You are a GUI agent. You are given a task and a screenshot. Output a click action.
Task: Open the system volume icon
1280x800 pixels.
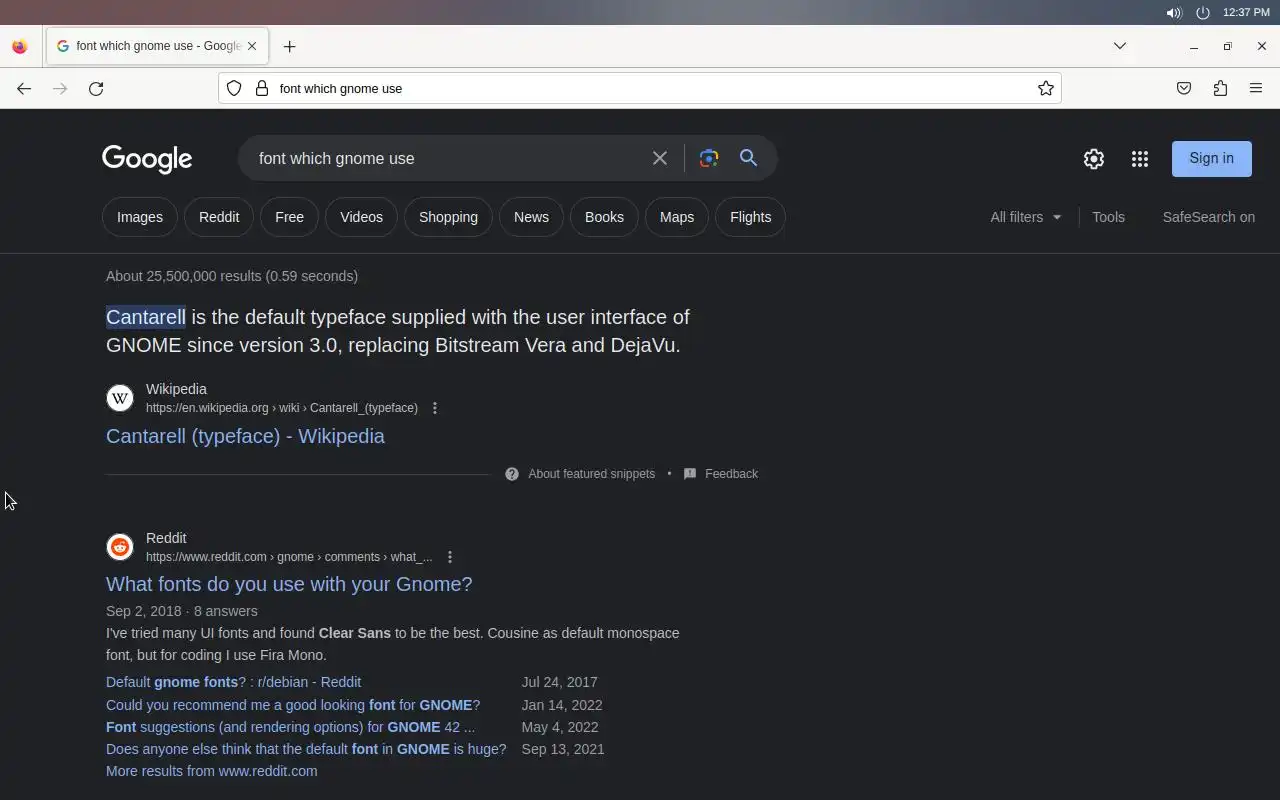[1174, 13]
